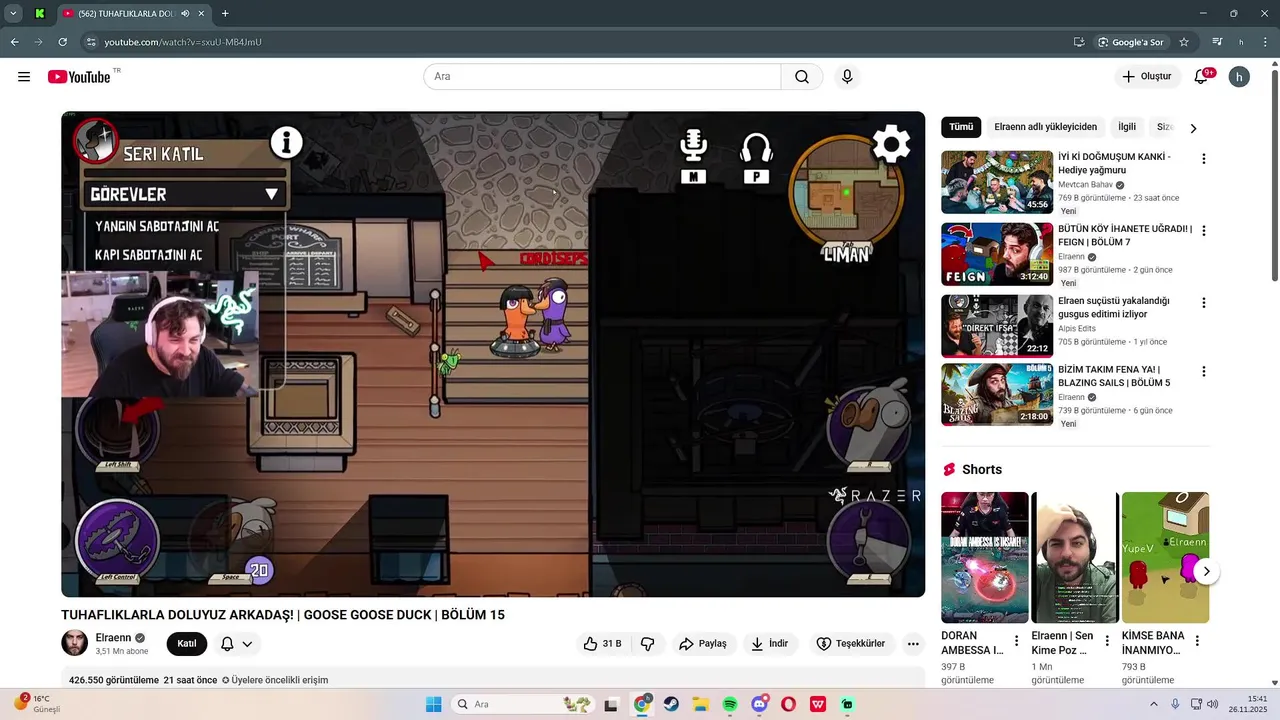Mute tab audio speaker icon
The image size is (1280, 720).
tap(185, 13)
